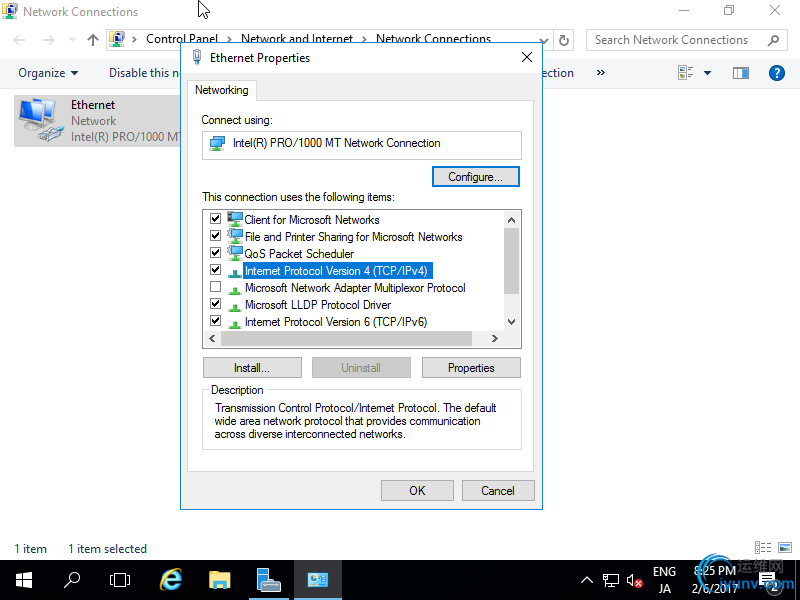Go up one level in Explorer
The width and height of the screenshot is (800, 600).
[x=92, y=40]
